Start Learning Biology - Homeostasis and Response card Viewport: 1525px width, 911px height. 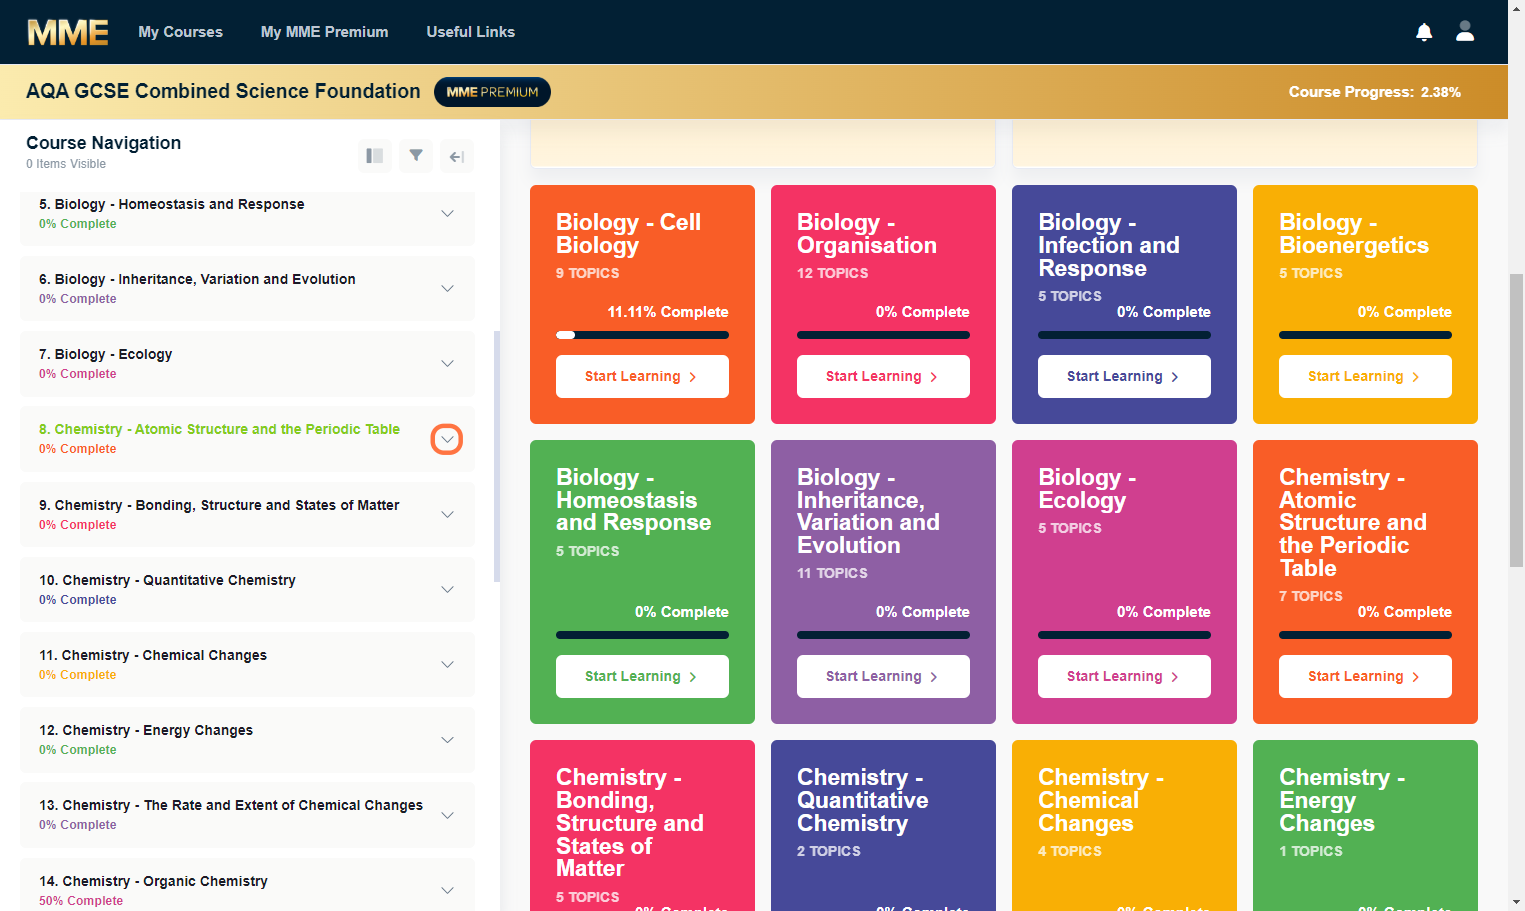tap(642, 677)
